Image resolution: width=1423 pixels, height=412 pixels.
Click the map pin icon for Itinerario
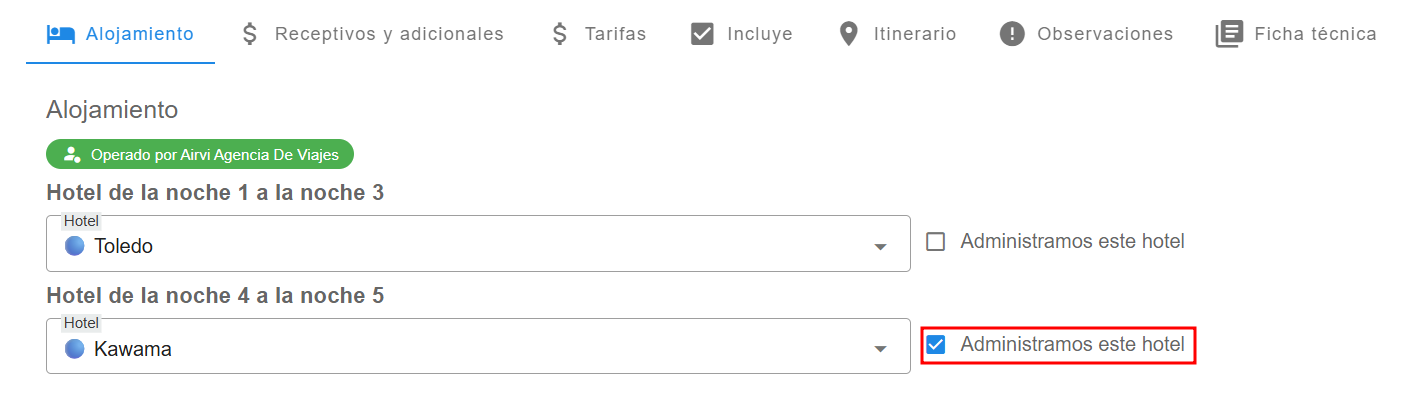tap(849, 34)
